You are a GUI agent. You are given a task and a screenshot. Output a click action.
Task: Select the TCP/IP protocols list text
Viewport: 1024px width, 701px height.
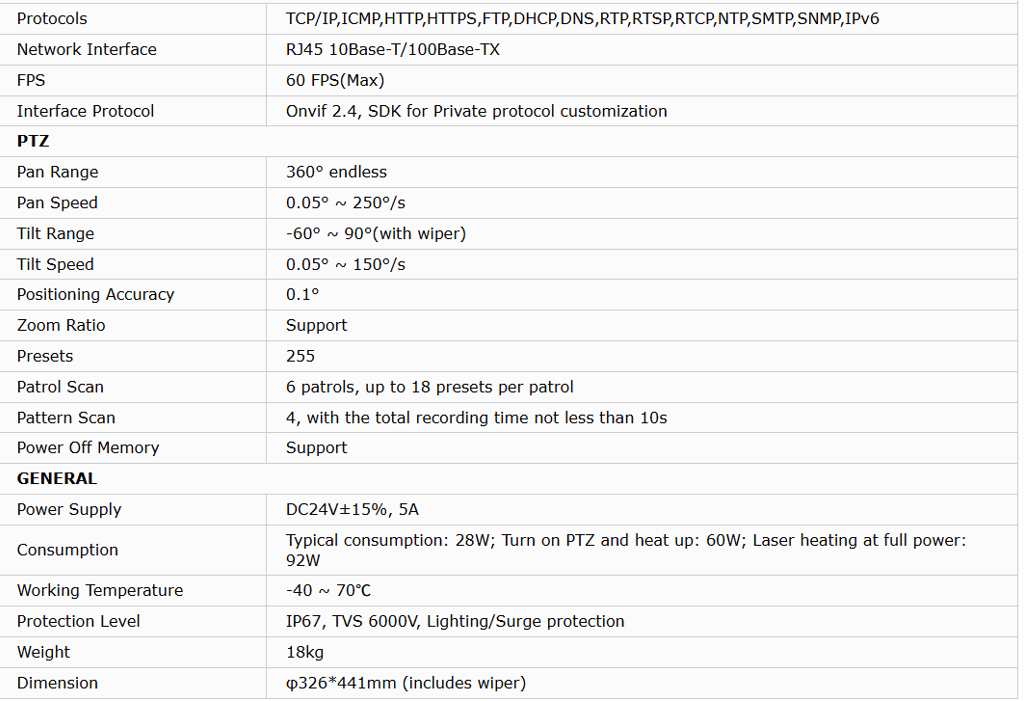pyautogui.click(x=582, y=18)
